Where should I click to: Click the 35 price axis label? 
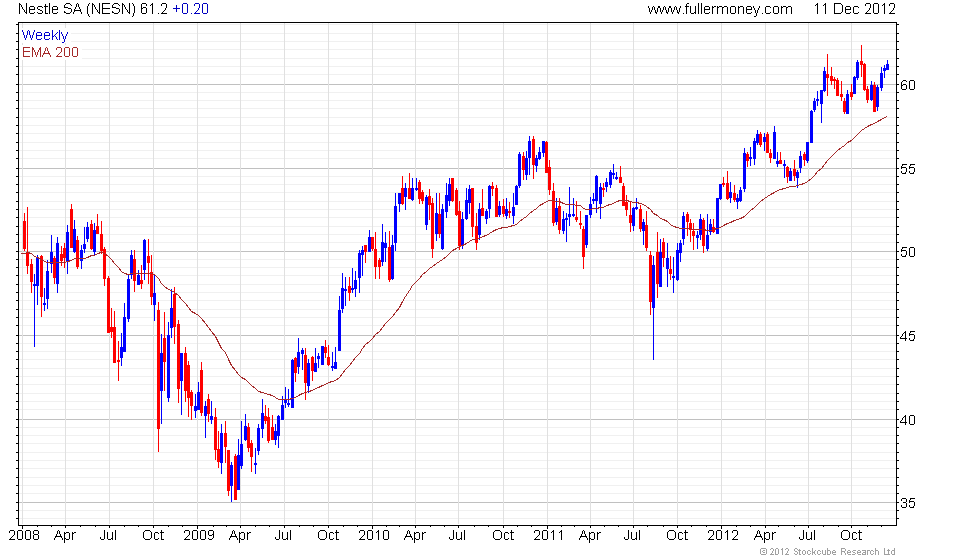pyautogui.click(x=908, y=503)
